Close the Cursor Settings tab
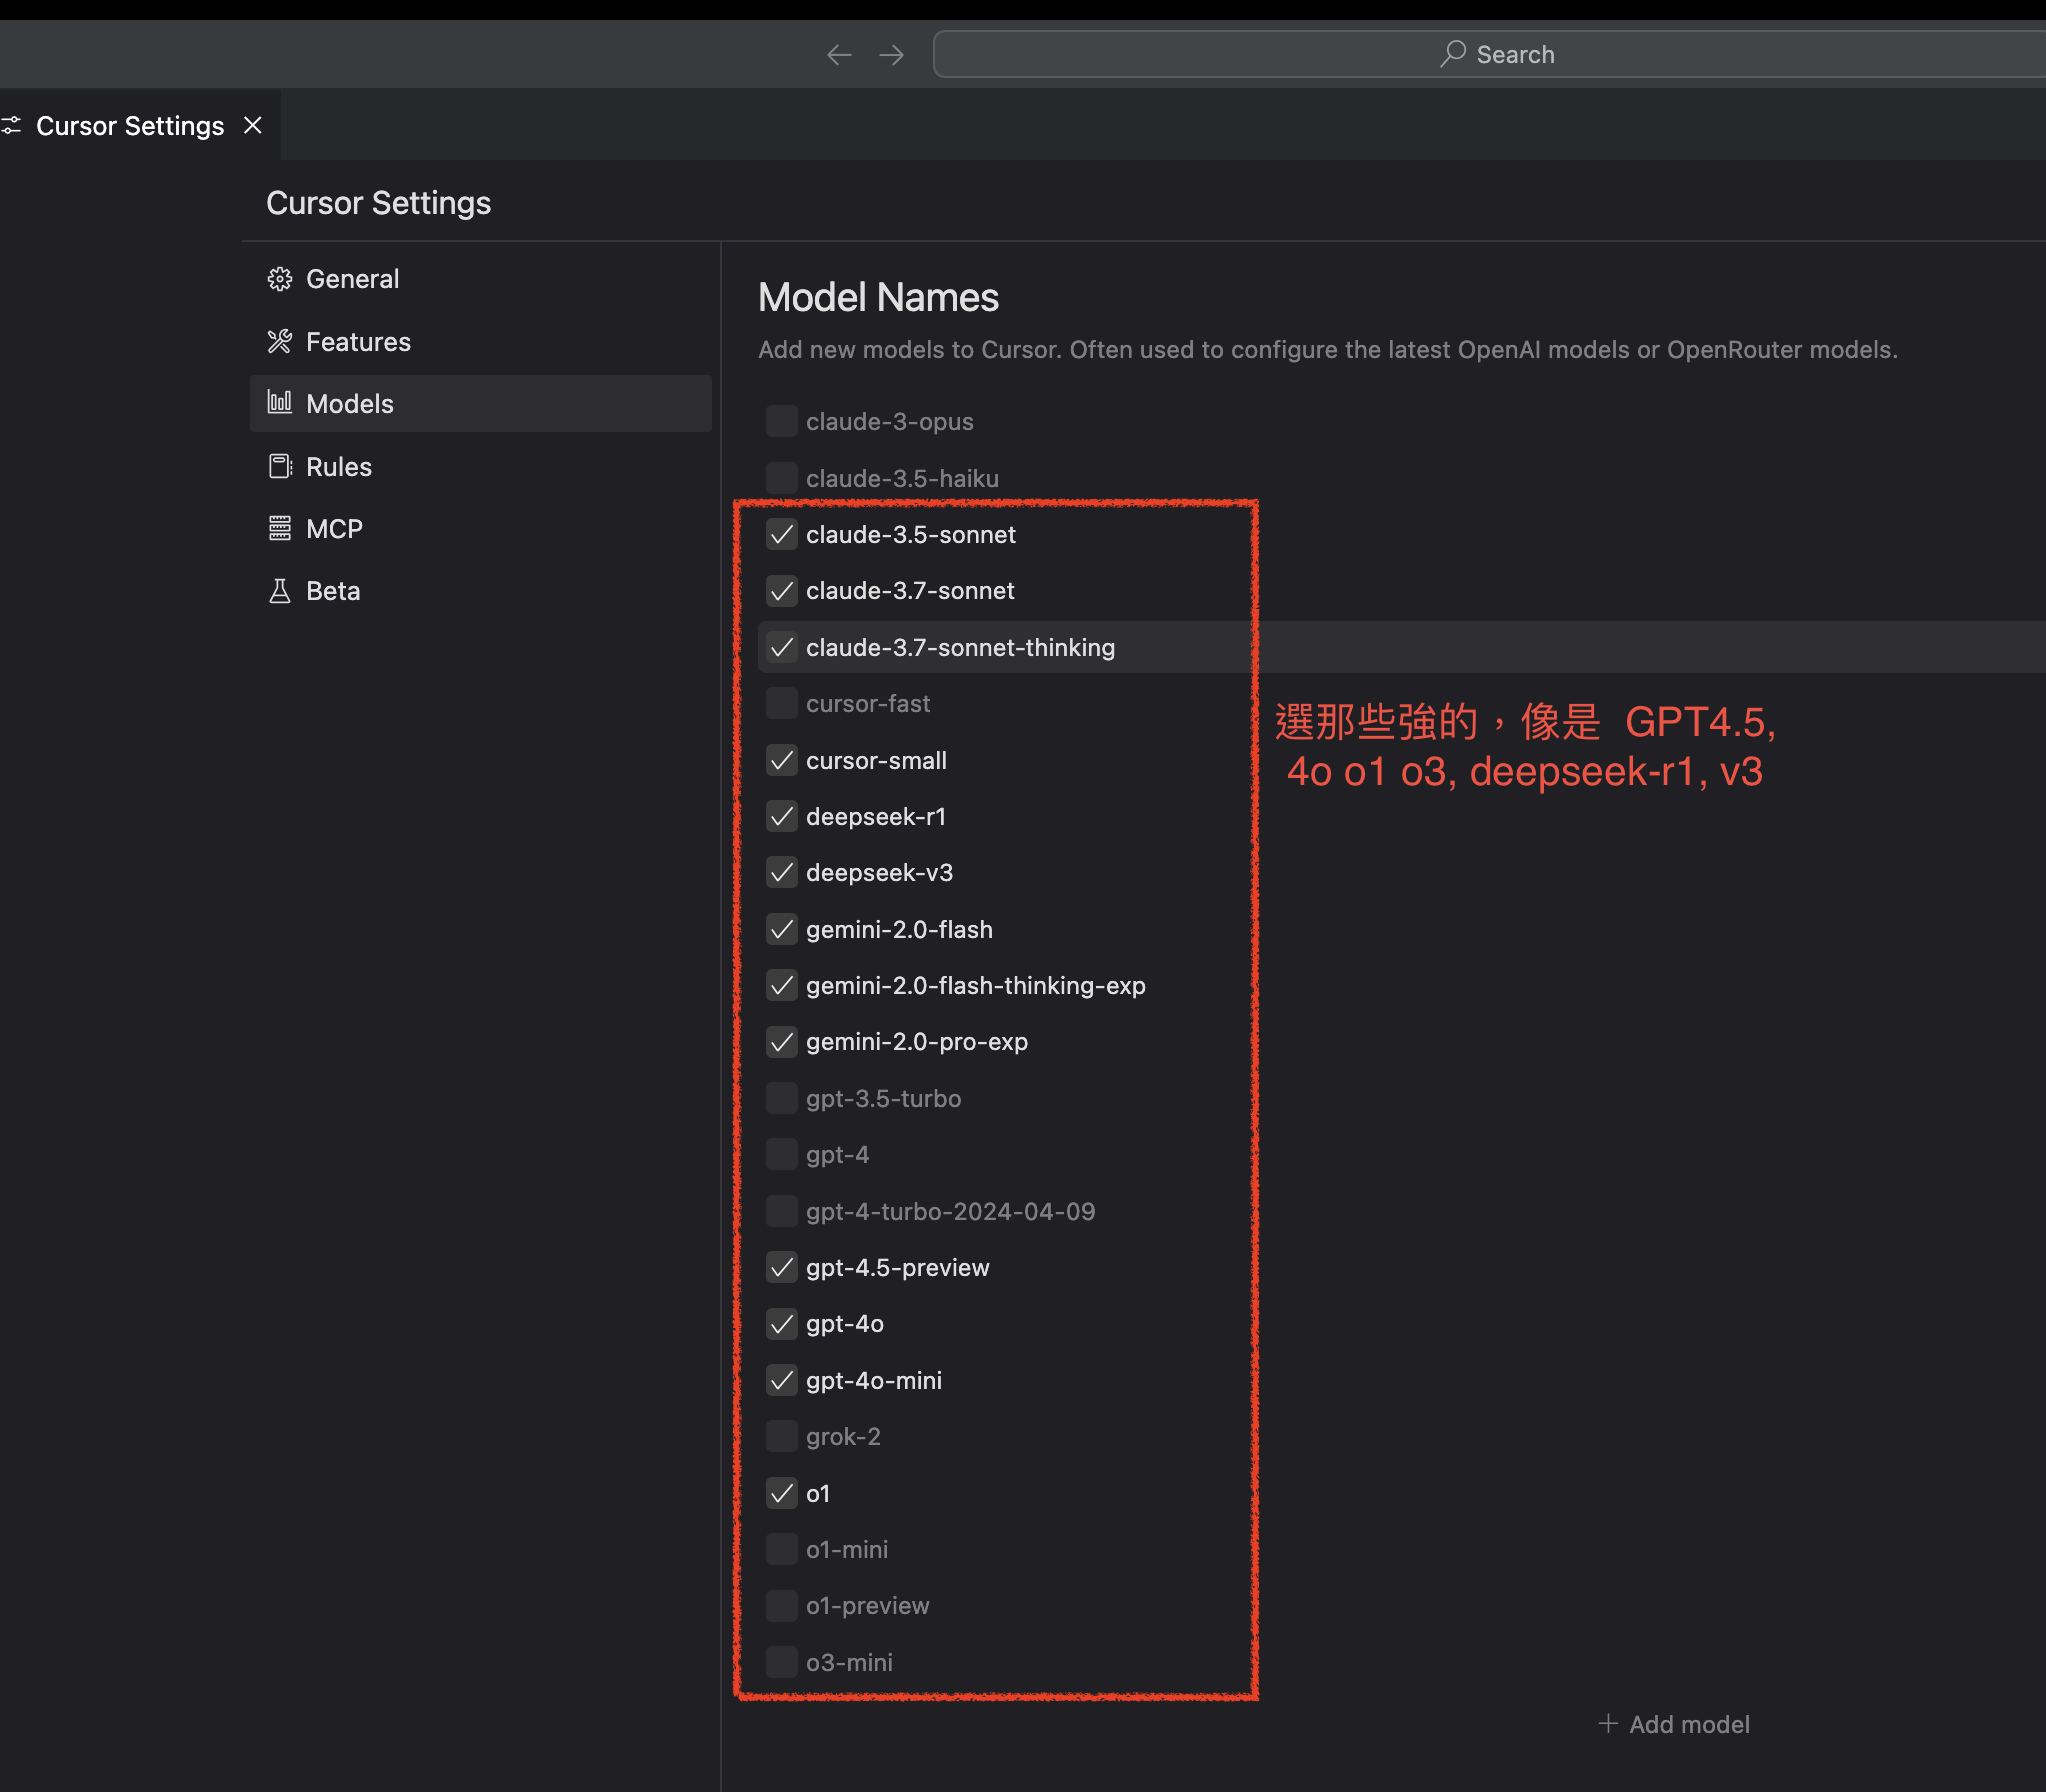Image resolution: width=2046 pixels, height=1792 pixels. point(253,125)
